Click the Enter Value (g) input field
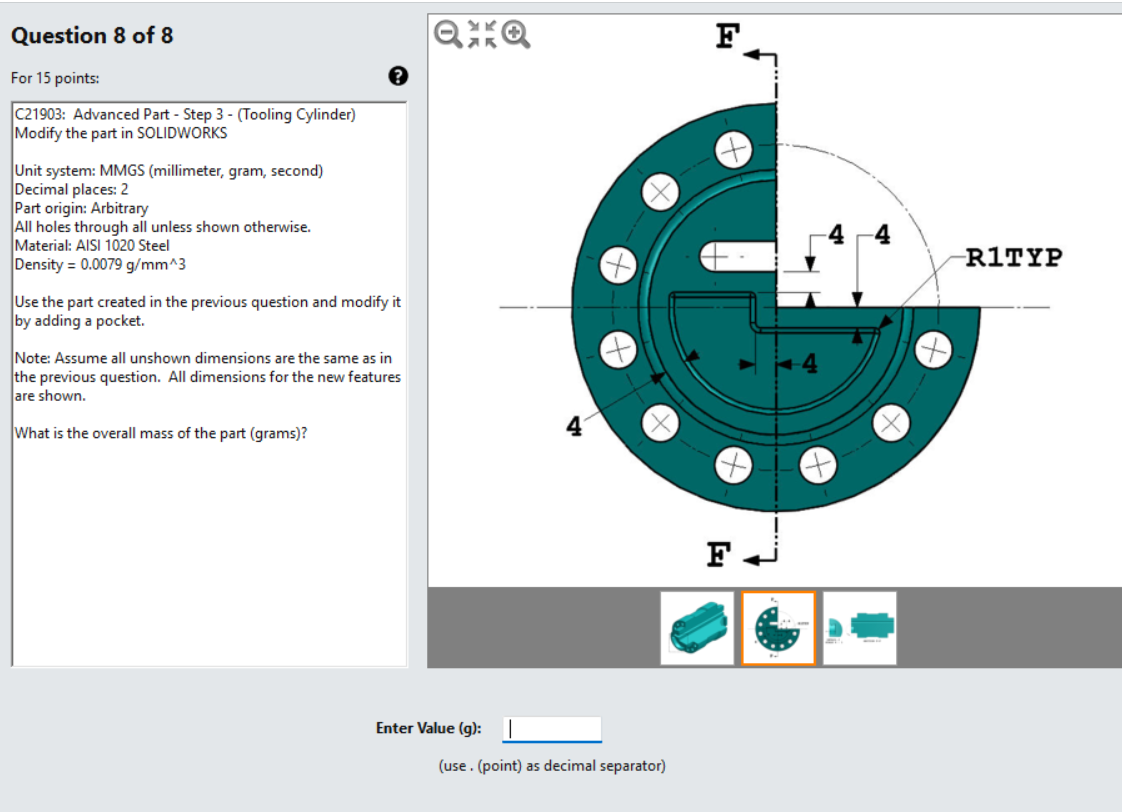The image size is (1122, 812). tap(551, 728)
